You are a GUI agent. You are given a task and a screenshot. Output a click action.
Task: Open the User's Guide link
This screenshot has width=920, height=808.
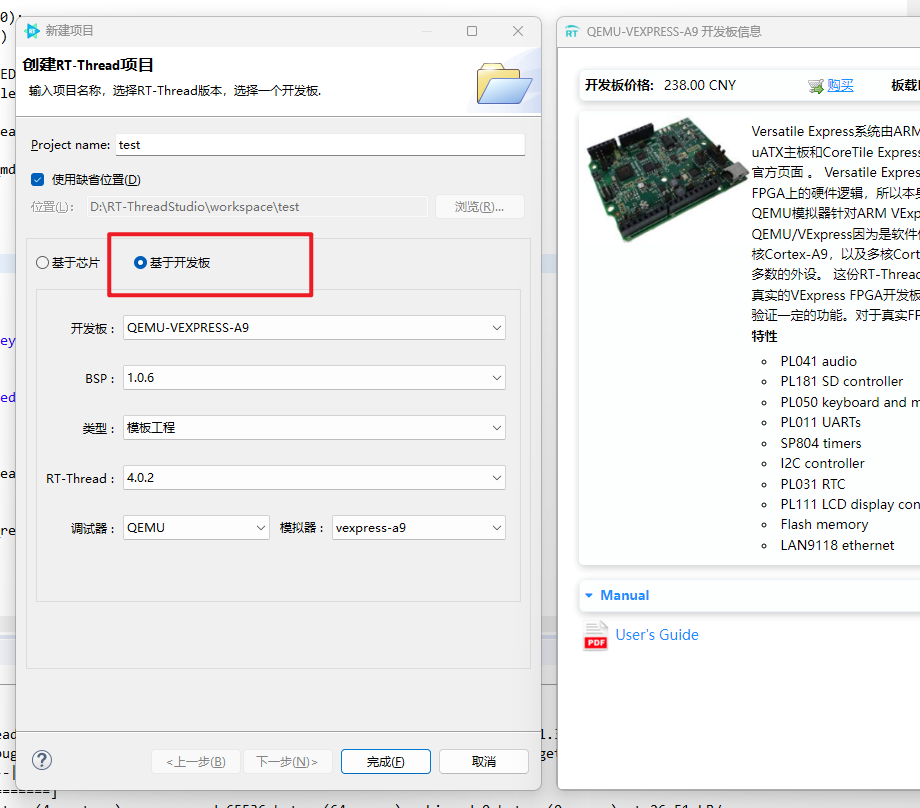[x=657, y=635]
